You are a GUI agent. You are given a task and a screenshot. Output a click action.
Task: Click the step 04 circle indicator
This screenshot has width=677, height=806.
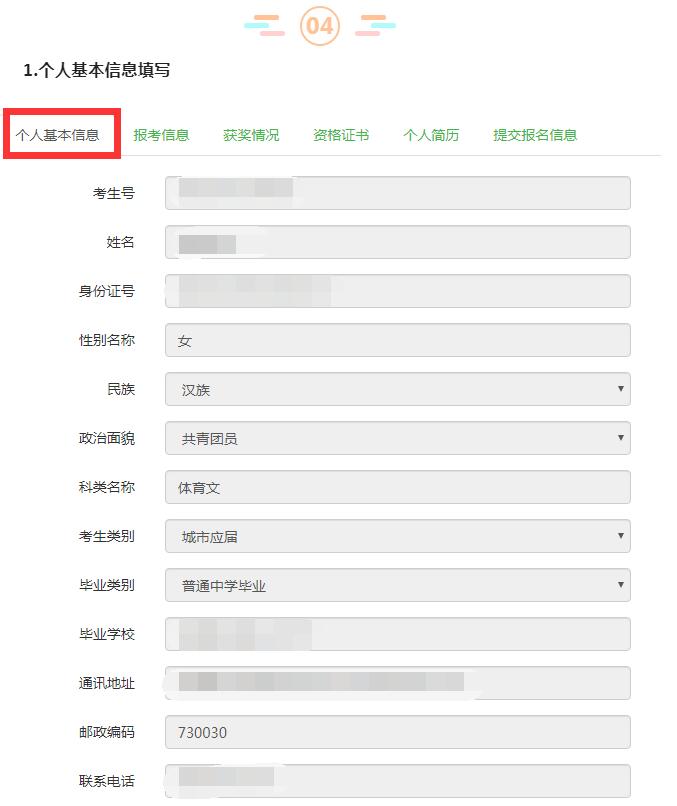coord(319,25)
